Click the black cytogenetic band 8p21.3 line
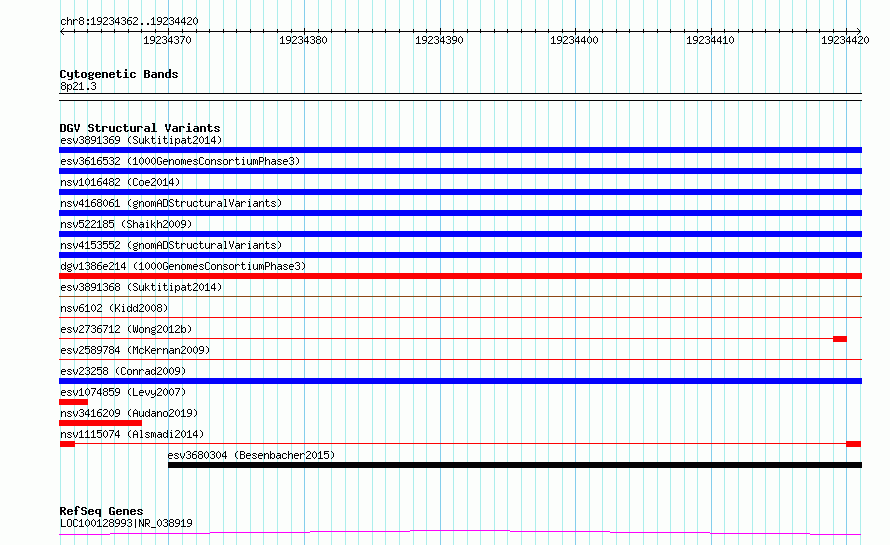The height and width of the screenshot is (545, 890). coord(460,97)
